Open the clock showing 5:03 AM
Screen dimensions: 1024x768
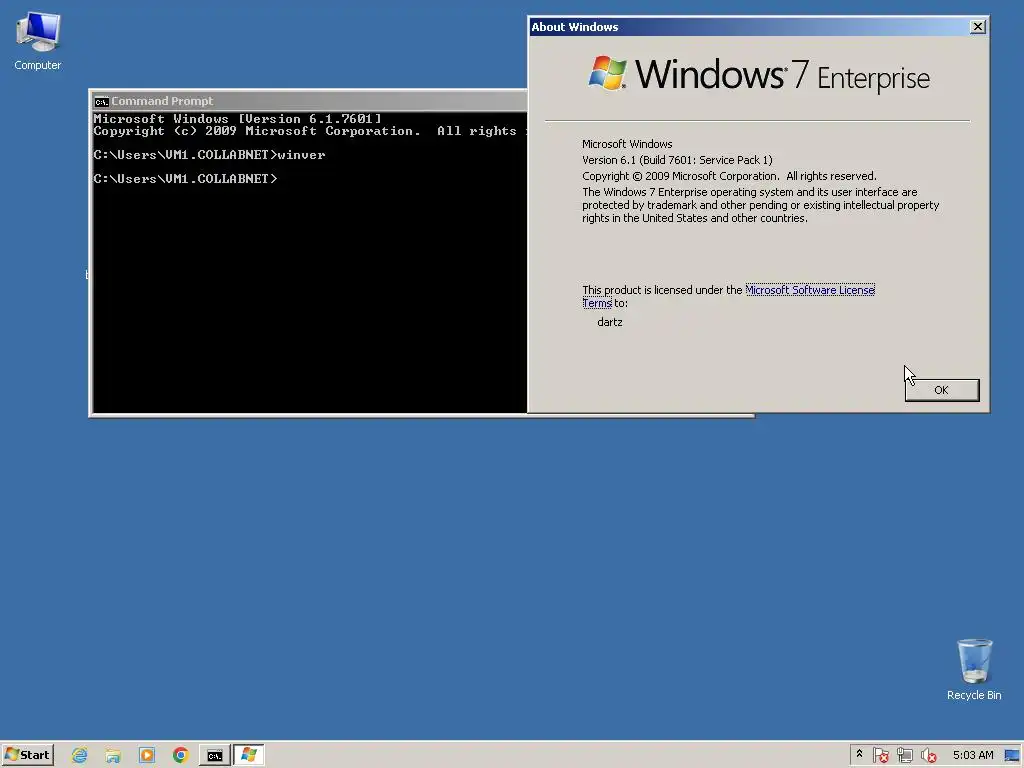(972, 755)
